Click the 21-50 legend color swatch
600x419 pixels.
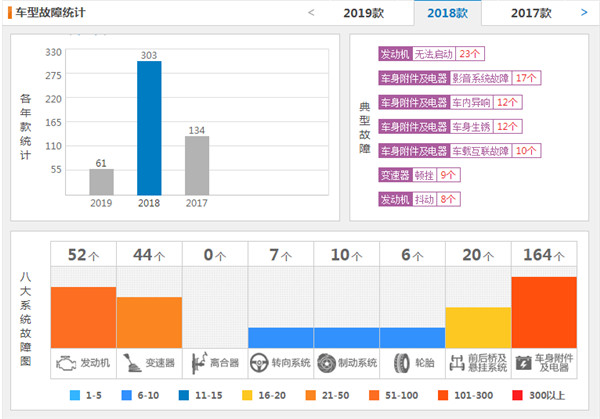311,395
